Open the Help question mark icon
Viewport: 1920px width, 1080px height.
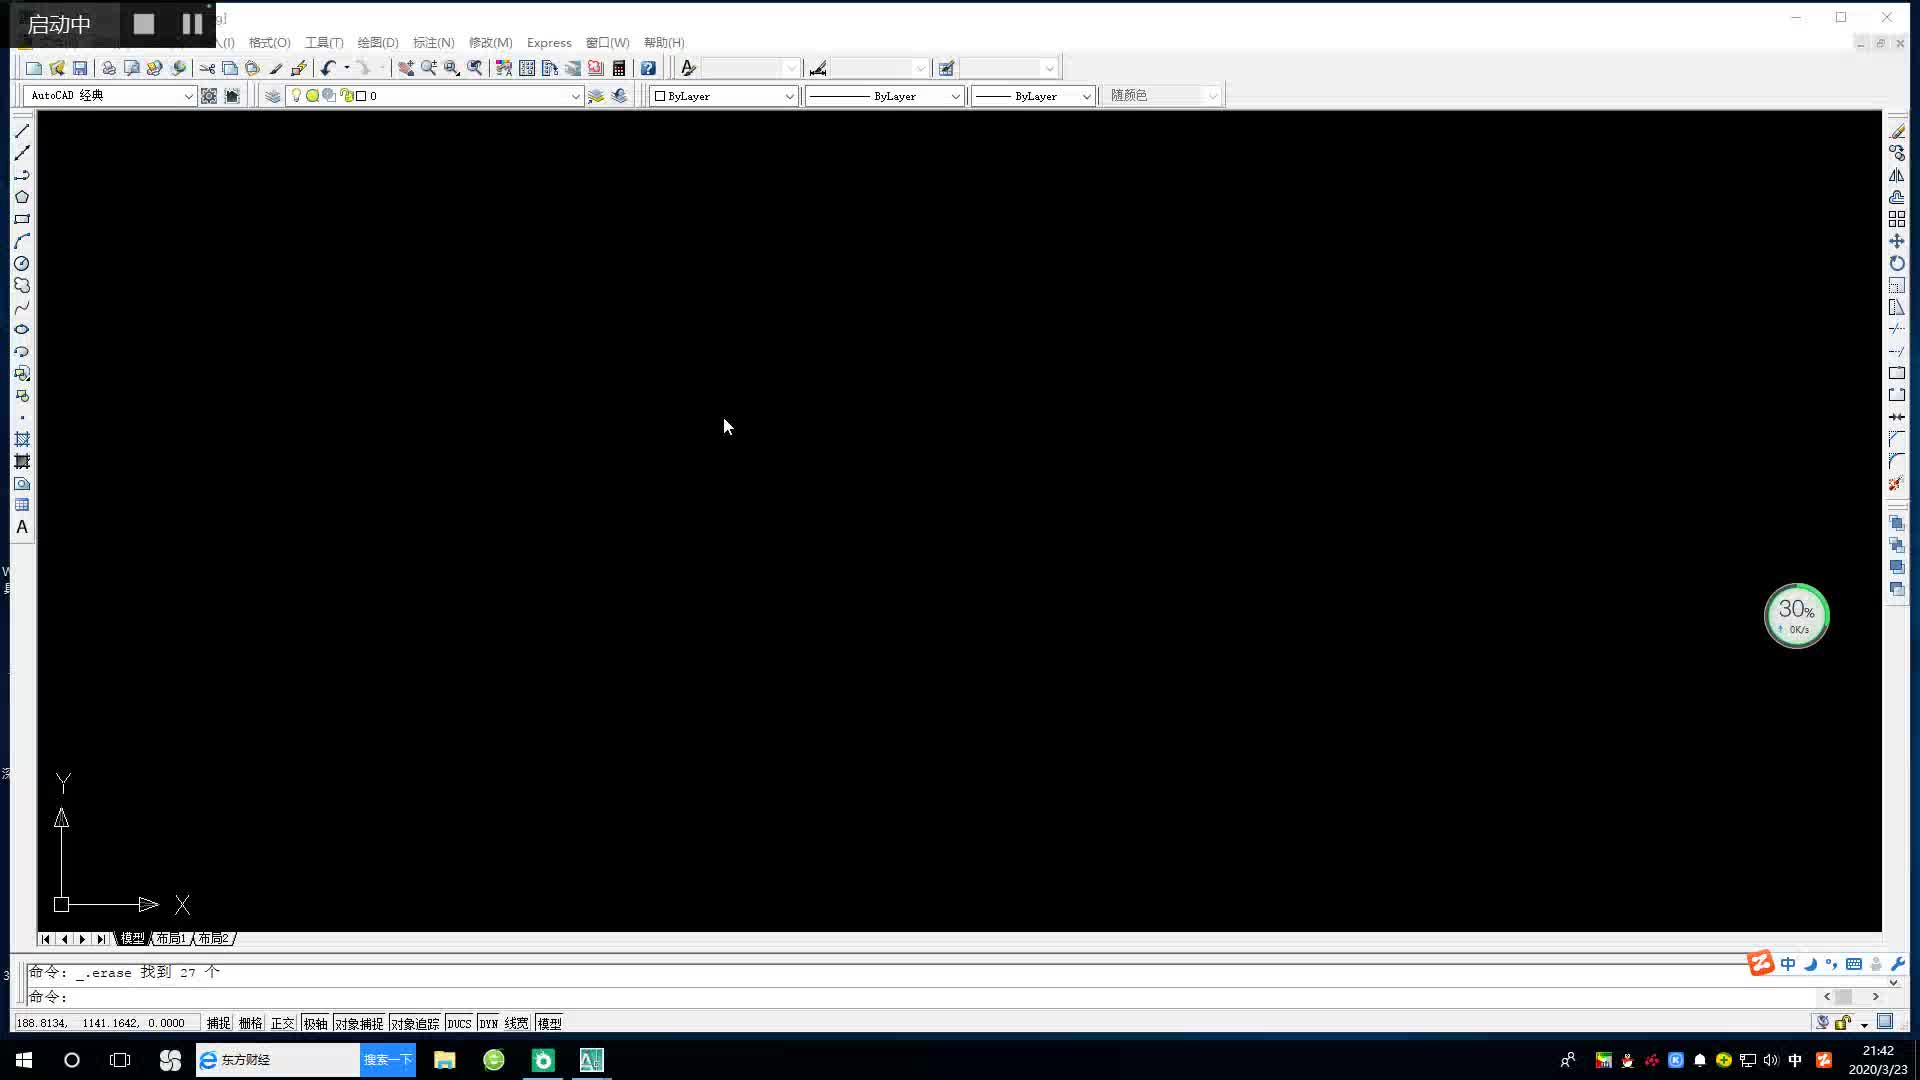pos(648,68)
